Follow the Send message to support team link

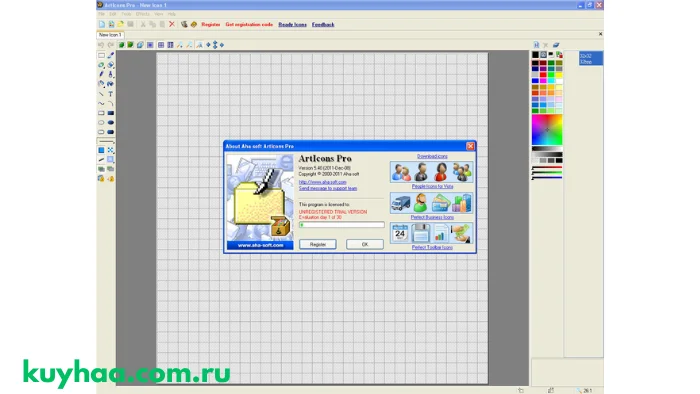click(328, 188)
